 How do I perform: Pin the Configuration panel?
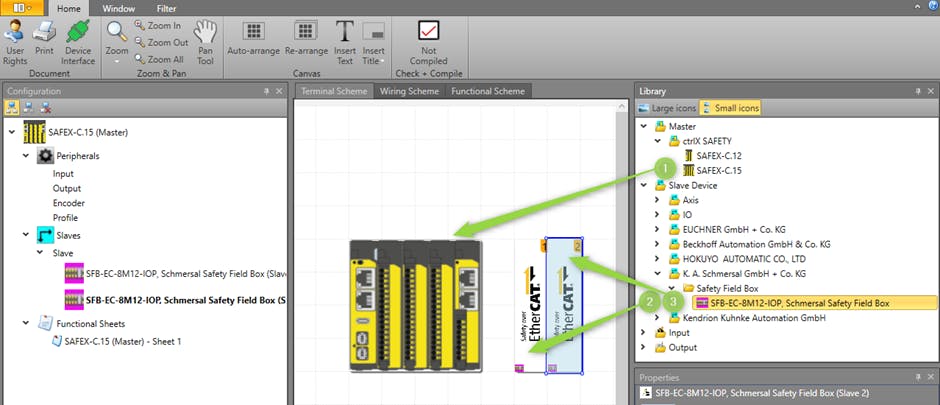pos(266,91)
